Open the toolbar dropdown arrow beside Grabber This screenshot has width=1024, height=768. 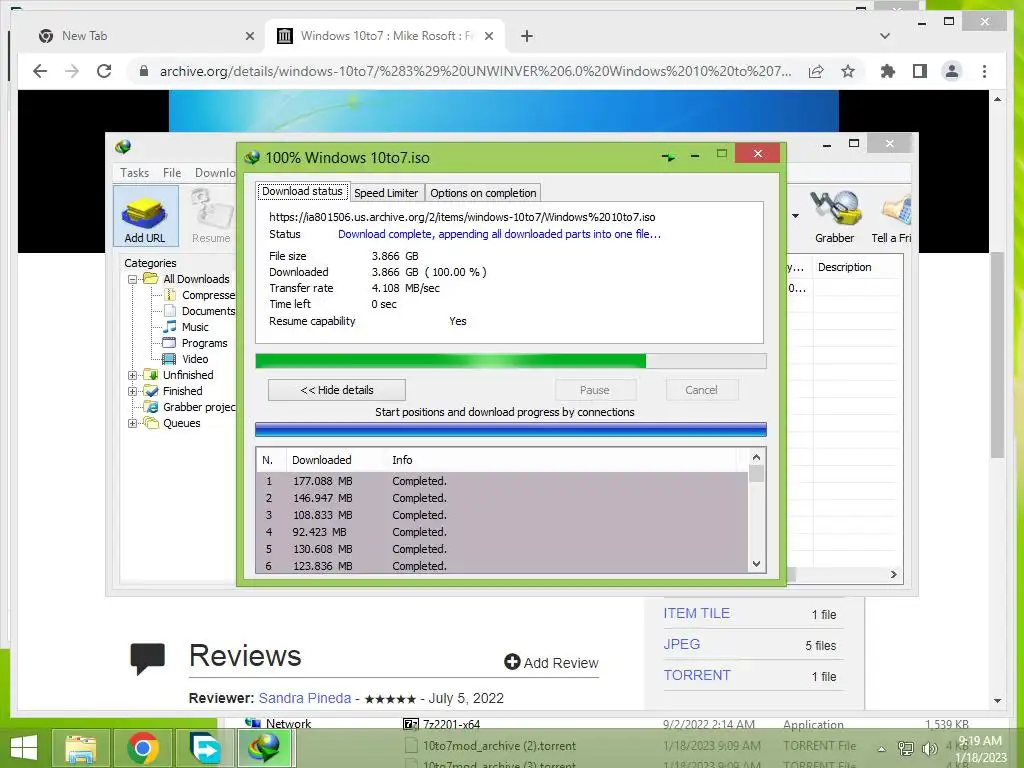795,216
